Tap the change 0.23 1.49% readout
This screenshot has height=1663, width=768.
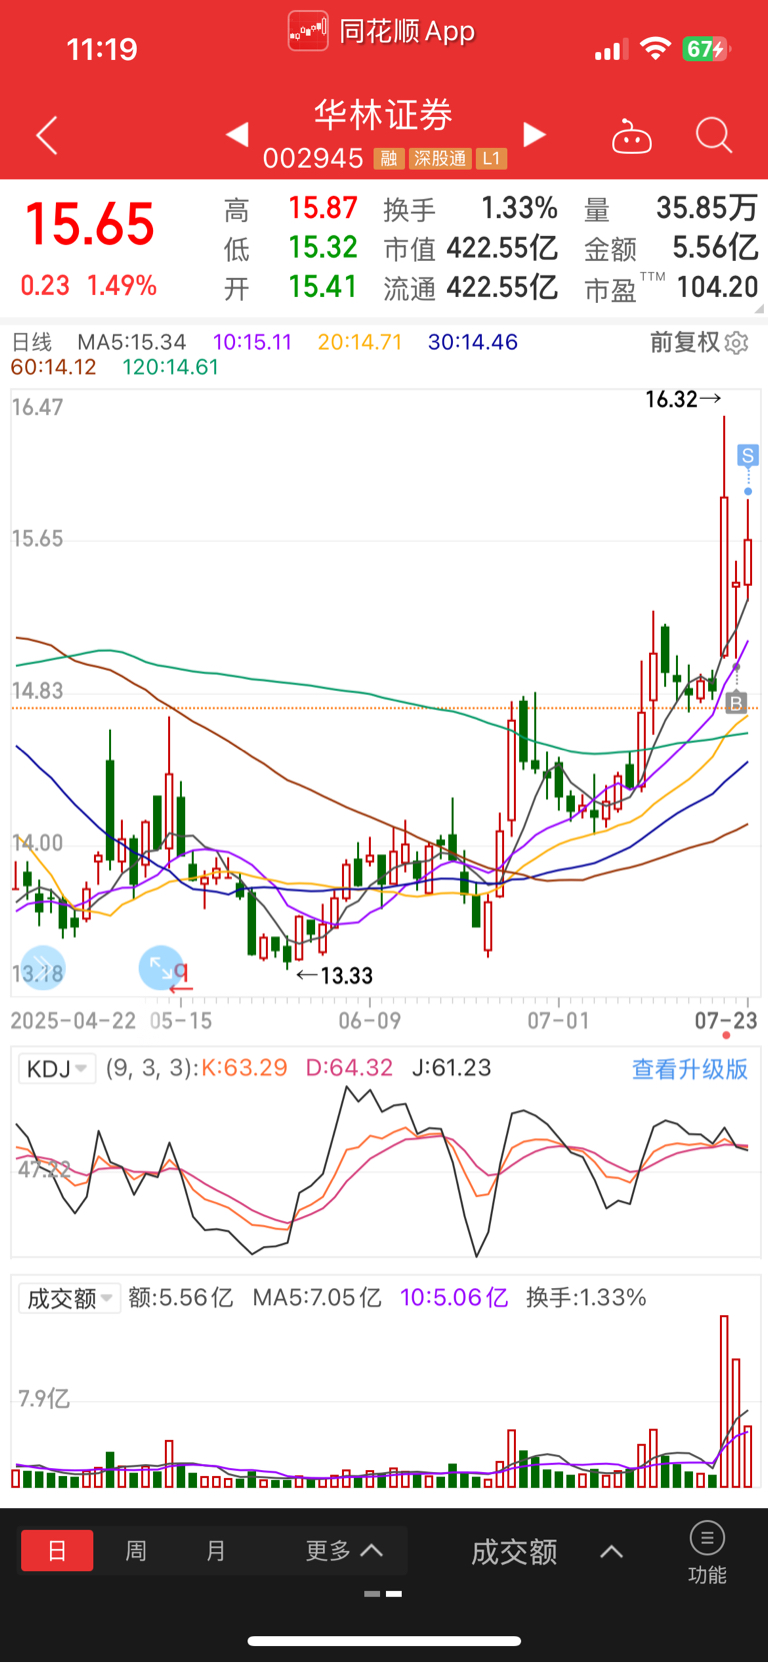point(89,286)
